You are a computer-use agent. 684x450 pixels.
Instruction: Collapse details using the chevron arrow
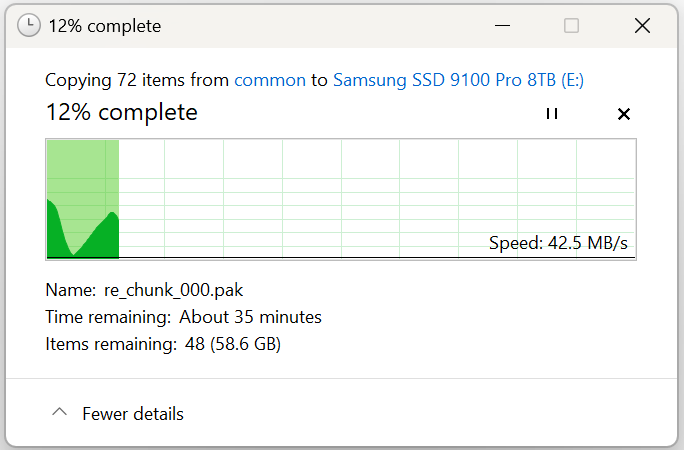point(60,412)
